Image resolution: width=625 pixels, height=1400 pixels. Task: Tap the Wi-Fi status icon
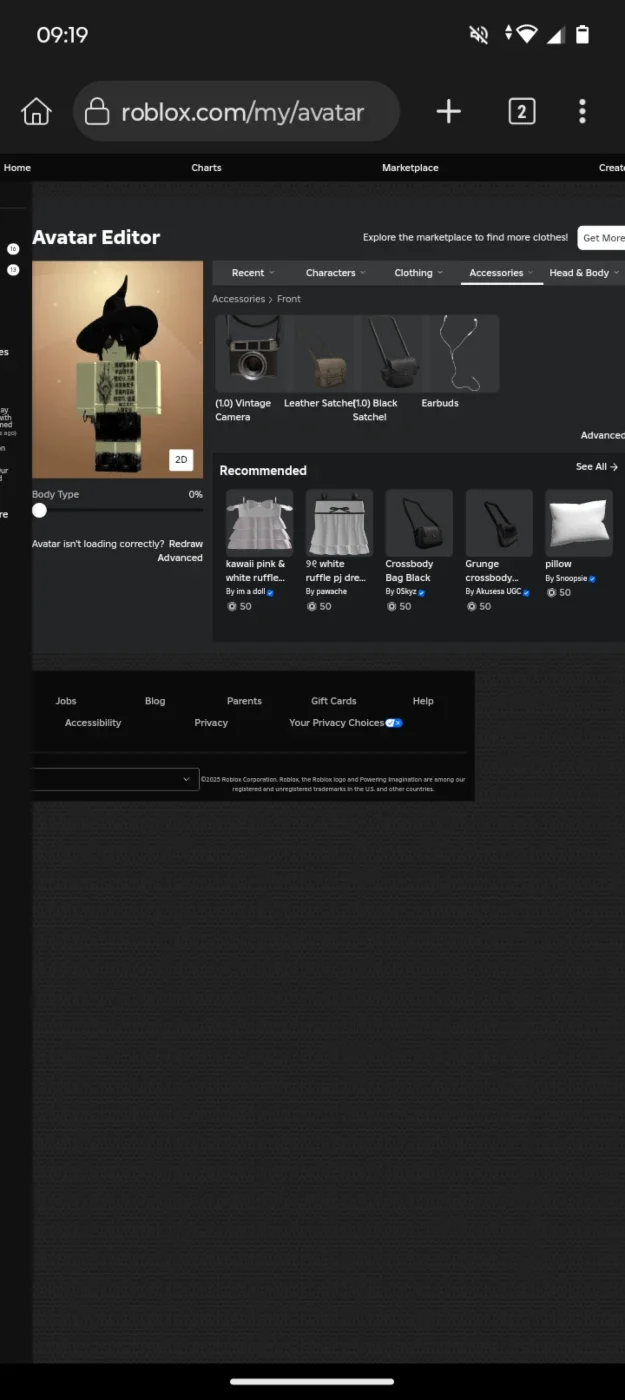pos(527,35)
